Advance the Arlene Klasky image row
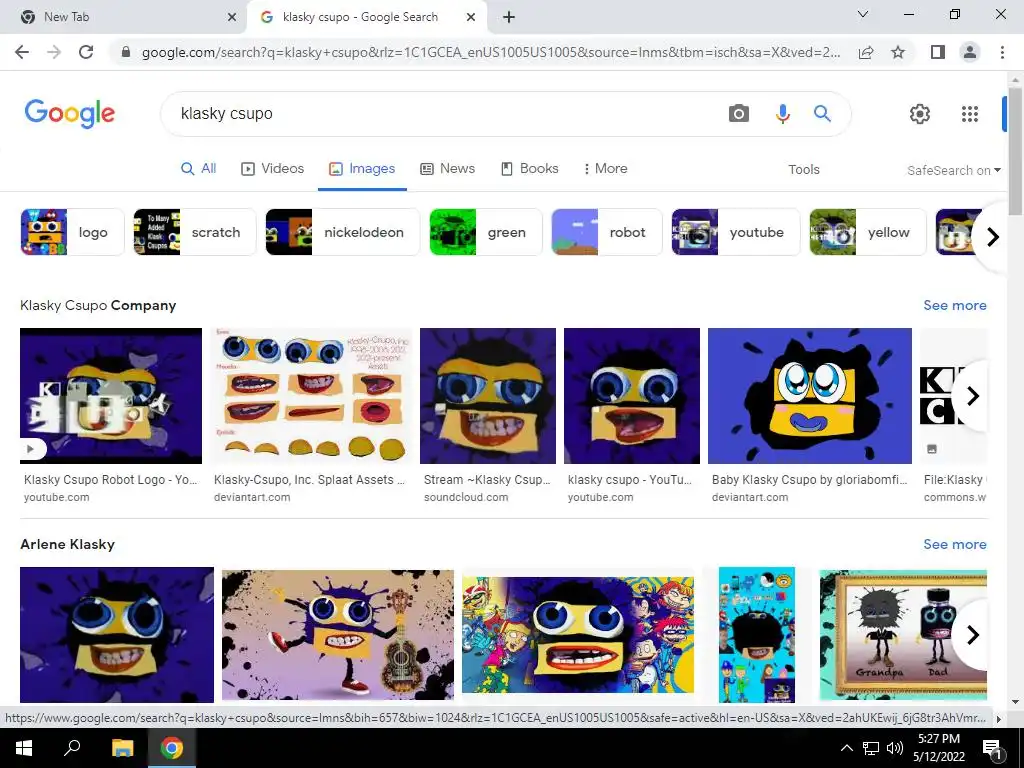This screenshot has height=768, width=1024. [x=972, y=635]
